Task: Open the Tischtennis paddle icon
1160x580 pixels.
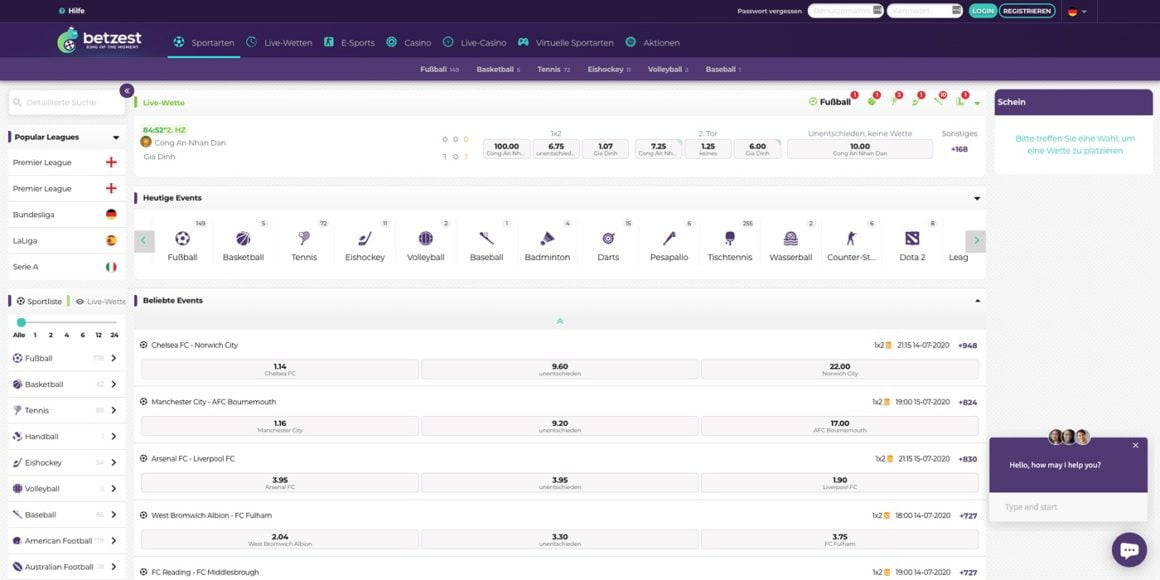Action: pyautogui.click(x=729, y=238)
